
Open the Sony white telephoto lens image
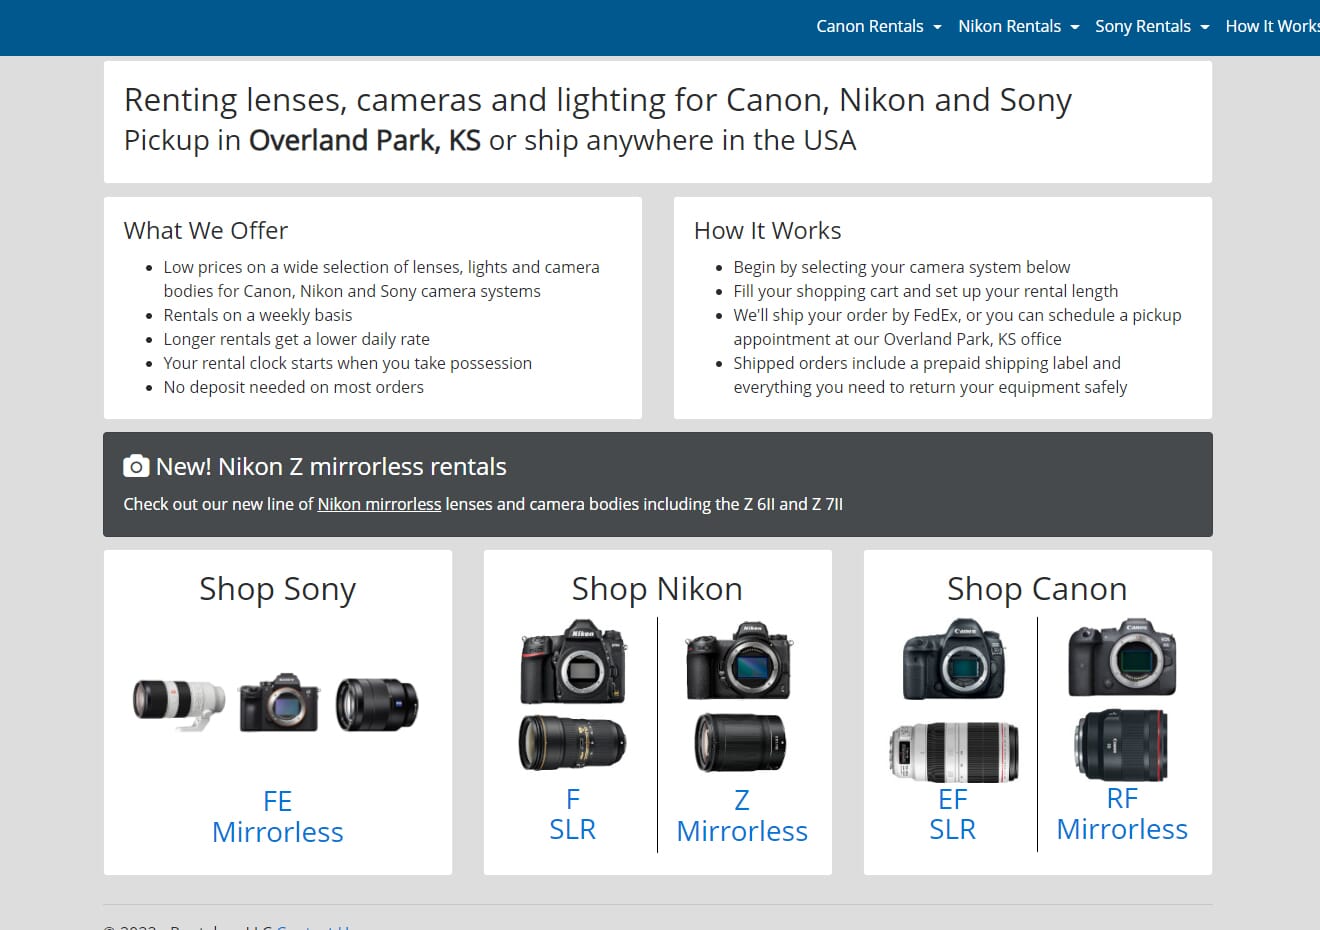(179, 704)
